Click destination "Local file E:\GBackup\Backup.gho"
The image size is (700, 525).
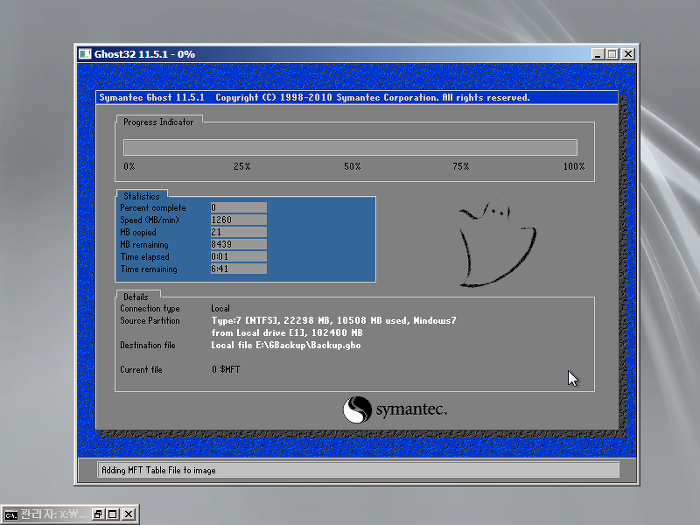286,345
